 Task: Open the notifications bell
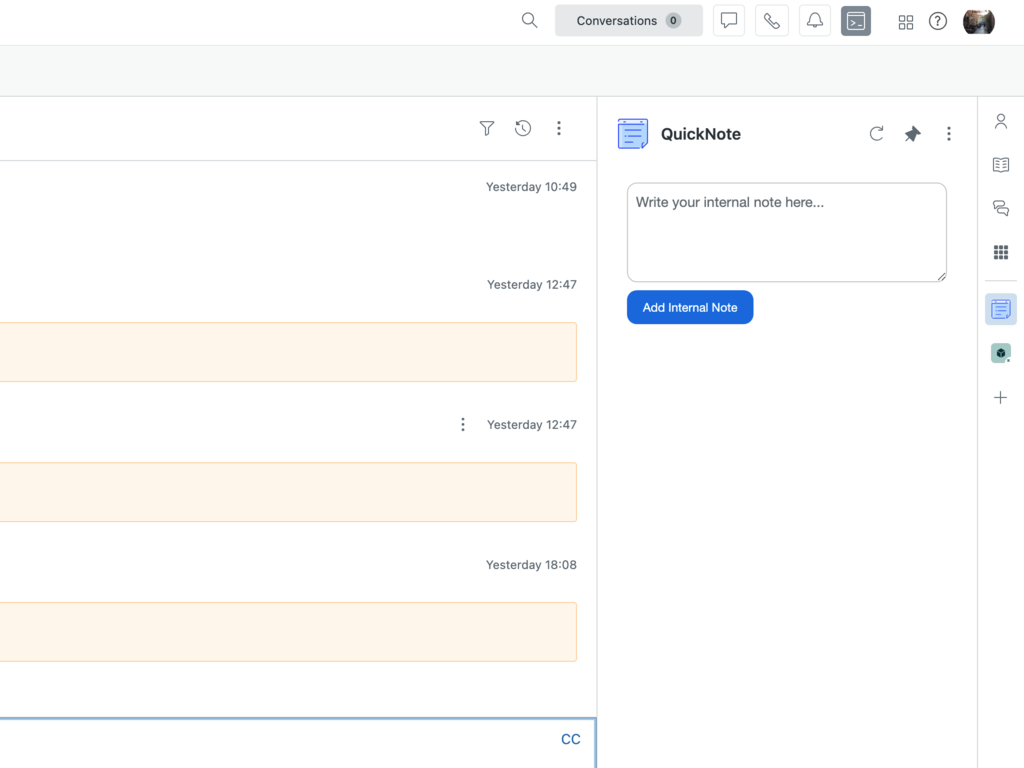point(815,21)
